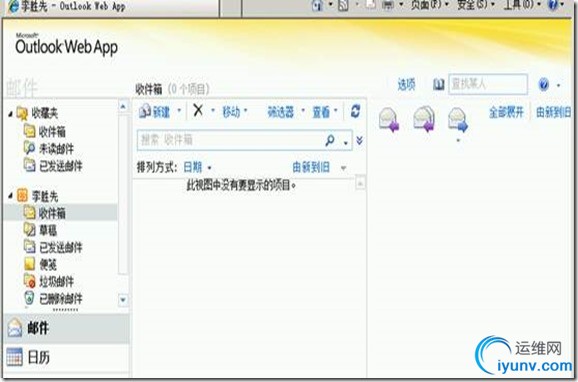Open the 垃圾邮件 junk folder

coord(49,281)
